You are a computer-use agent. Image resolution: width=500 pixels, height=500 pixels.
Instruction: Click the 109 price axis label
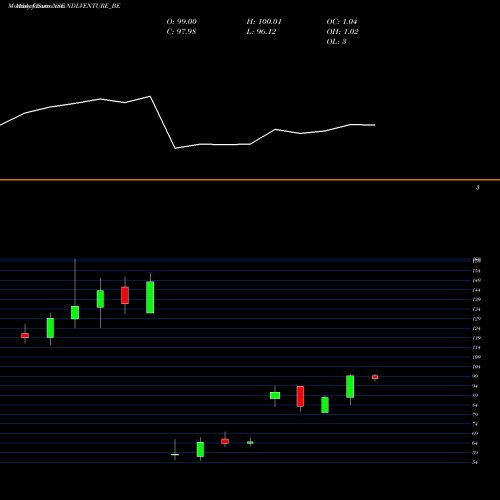pyautogui.click(x=476, y=357)
